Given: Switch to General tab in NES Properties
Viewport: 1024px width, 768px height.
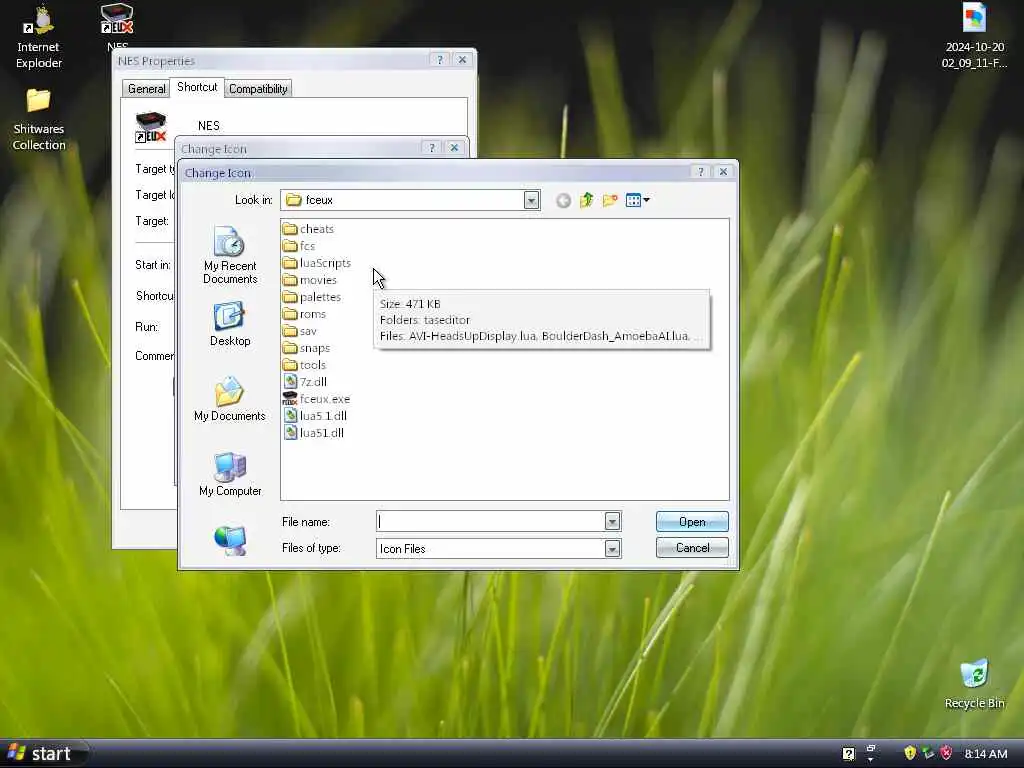Looking at the screenshot, I should [146, 89].
